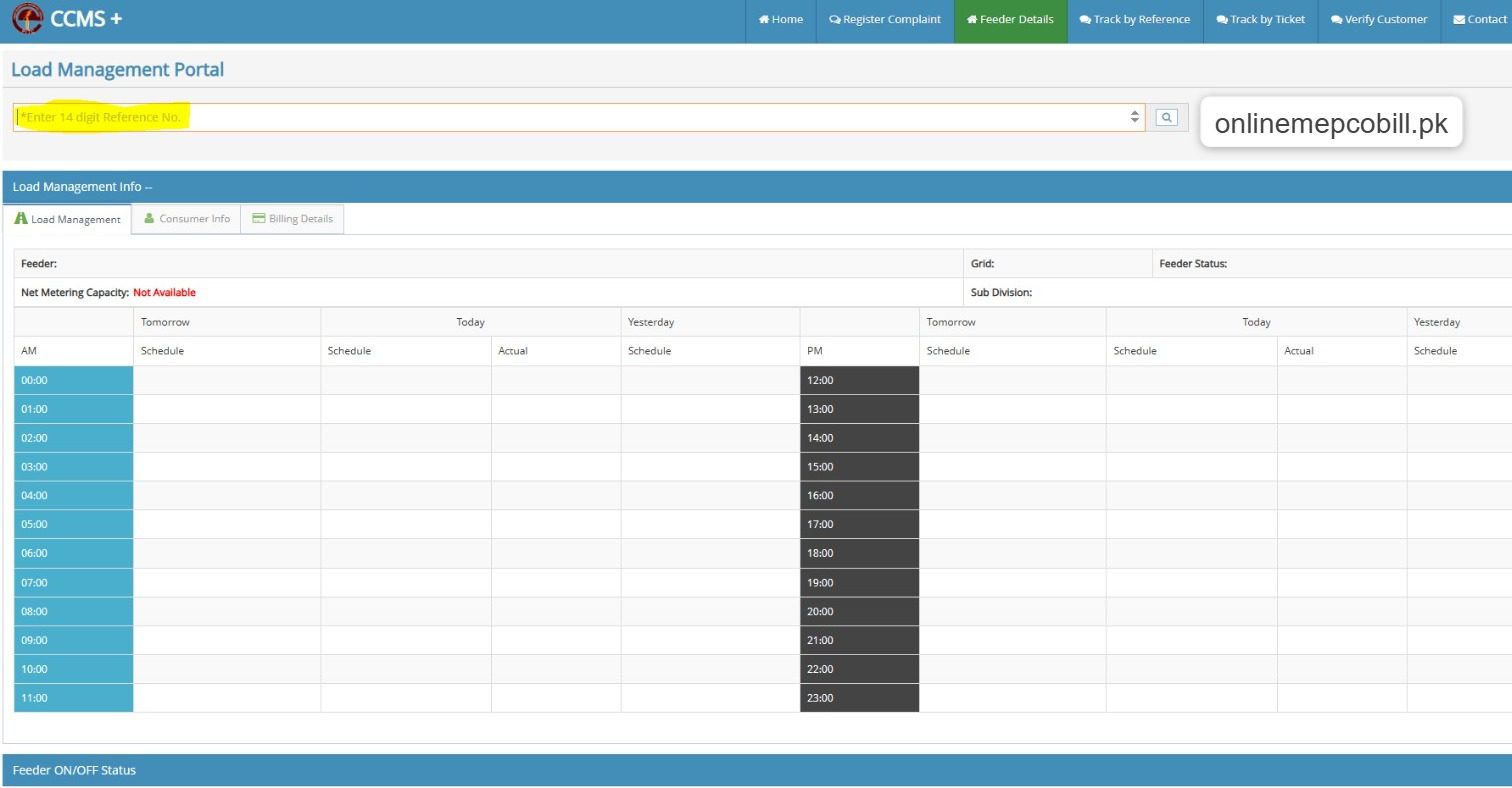The width and height of the screenshot is (1512, 788).
Task: Click the Feeder ON/OFF Status header
Action: click(x=74, y=770)
